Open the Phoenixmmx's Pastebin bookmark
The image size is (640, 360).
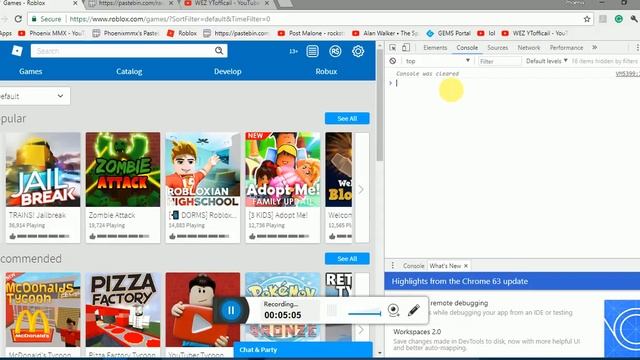click(126, 33)
